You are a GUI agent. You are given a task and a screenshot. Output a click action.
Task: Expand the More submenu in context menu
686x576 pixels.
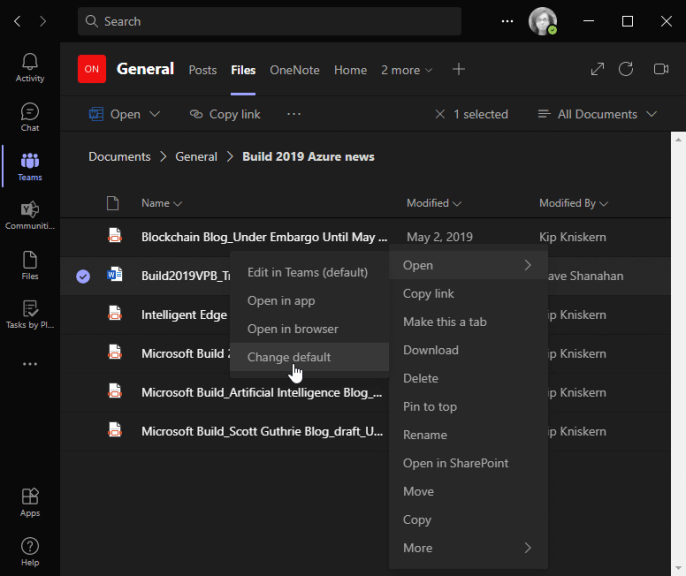tap(468, 548)
